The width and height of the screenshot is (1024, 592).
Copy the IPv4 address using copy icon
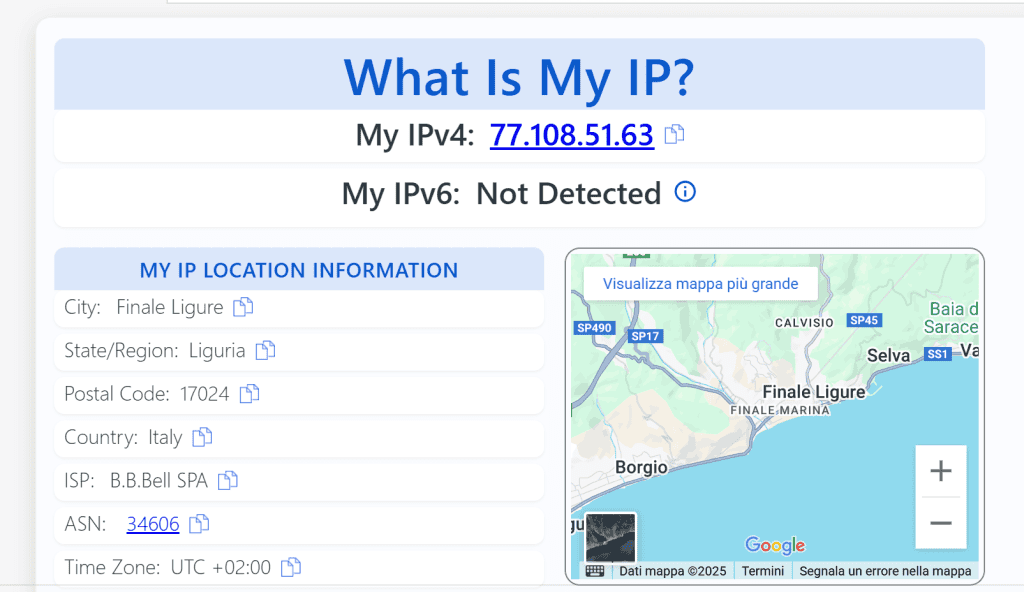pyautogui.click(x=675, y=134)
